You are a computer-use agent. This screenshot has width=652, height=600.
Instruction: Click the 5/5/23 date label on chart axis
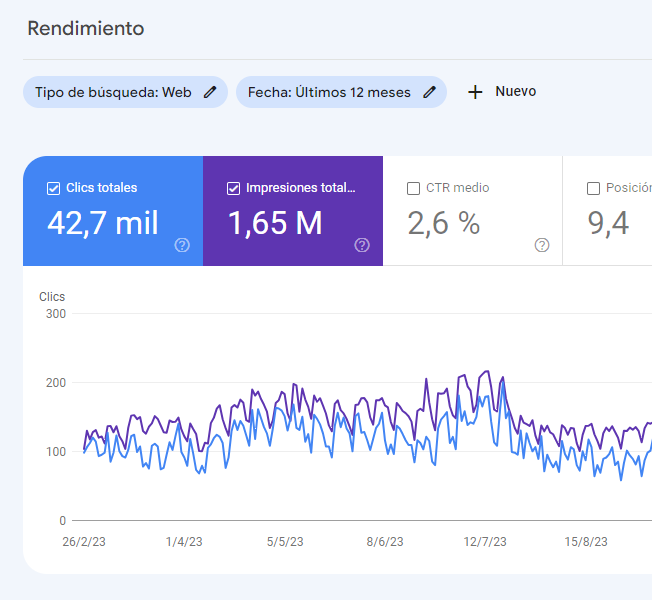[285, 542]
